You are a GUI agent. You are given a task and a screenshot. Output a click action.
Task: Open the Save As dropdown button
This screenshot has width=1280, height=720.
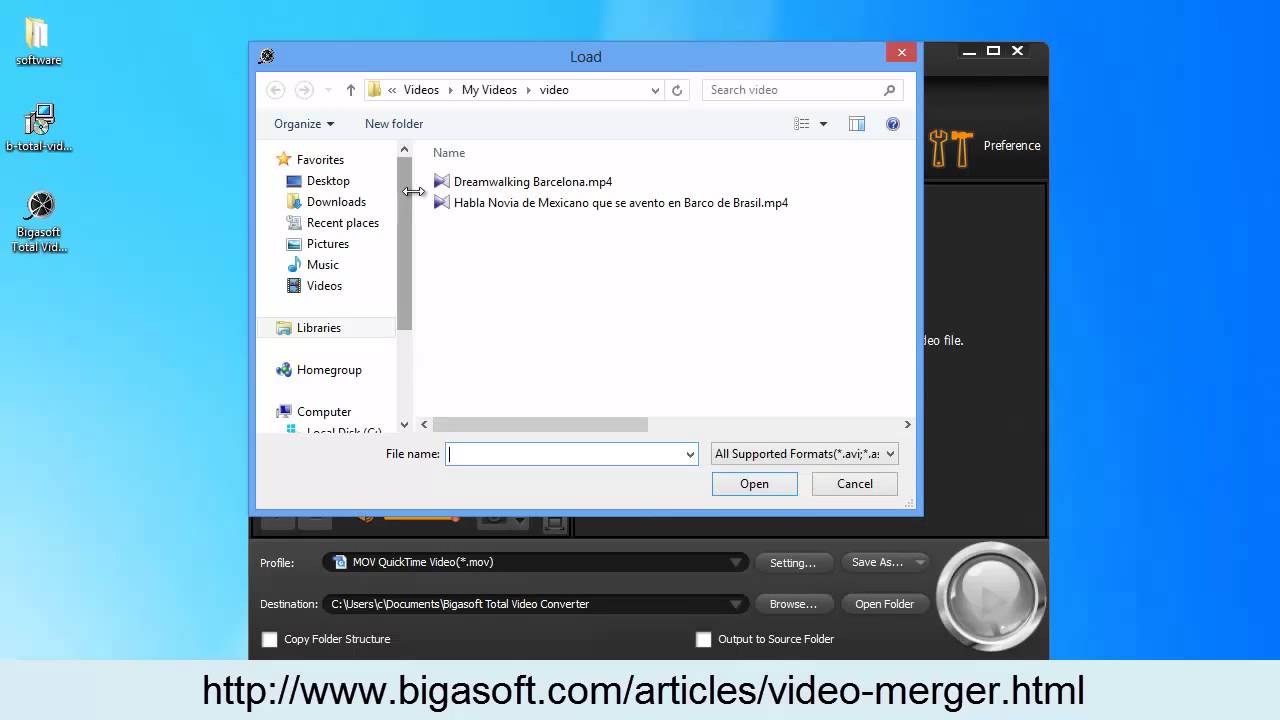884,562
